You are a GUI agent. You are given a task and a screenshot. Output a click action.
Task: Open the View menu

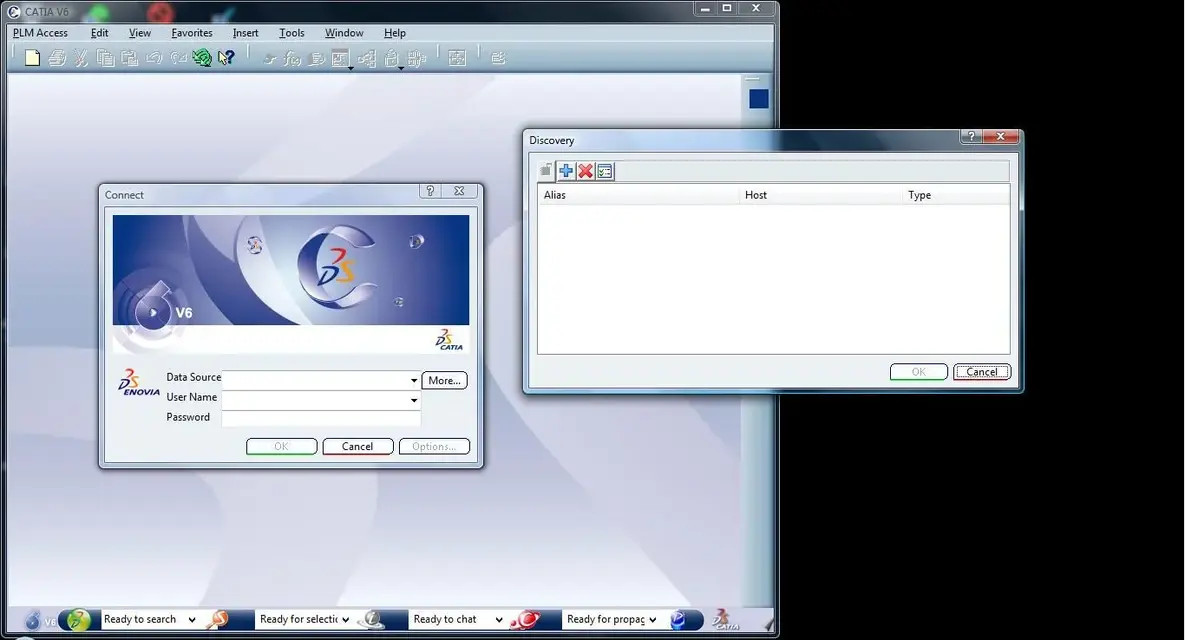point(140,33)
